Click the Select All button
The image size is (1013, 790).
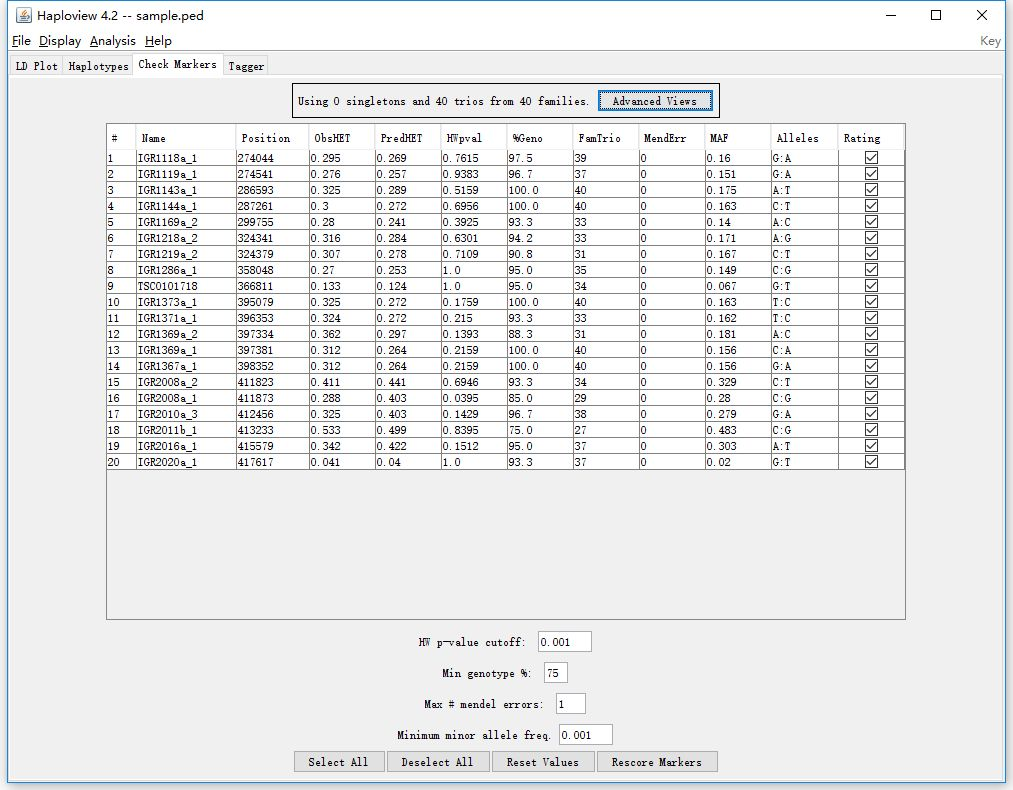[x=338, y=762]
